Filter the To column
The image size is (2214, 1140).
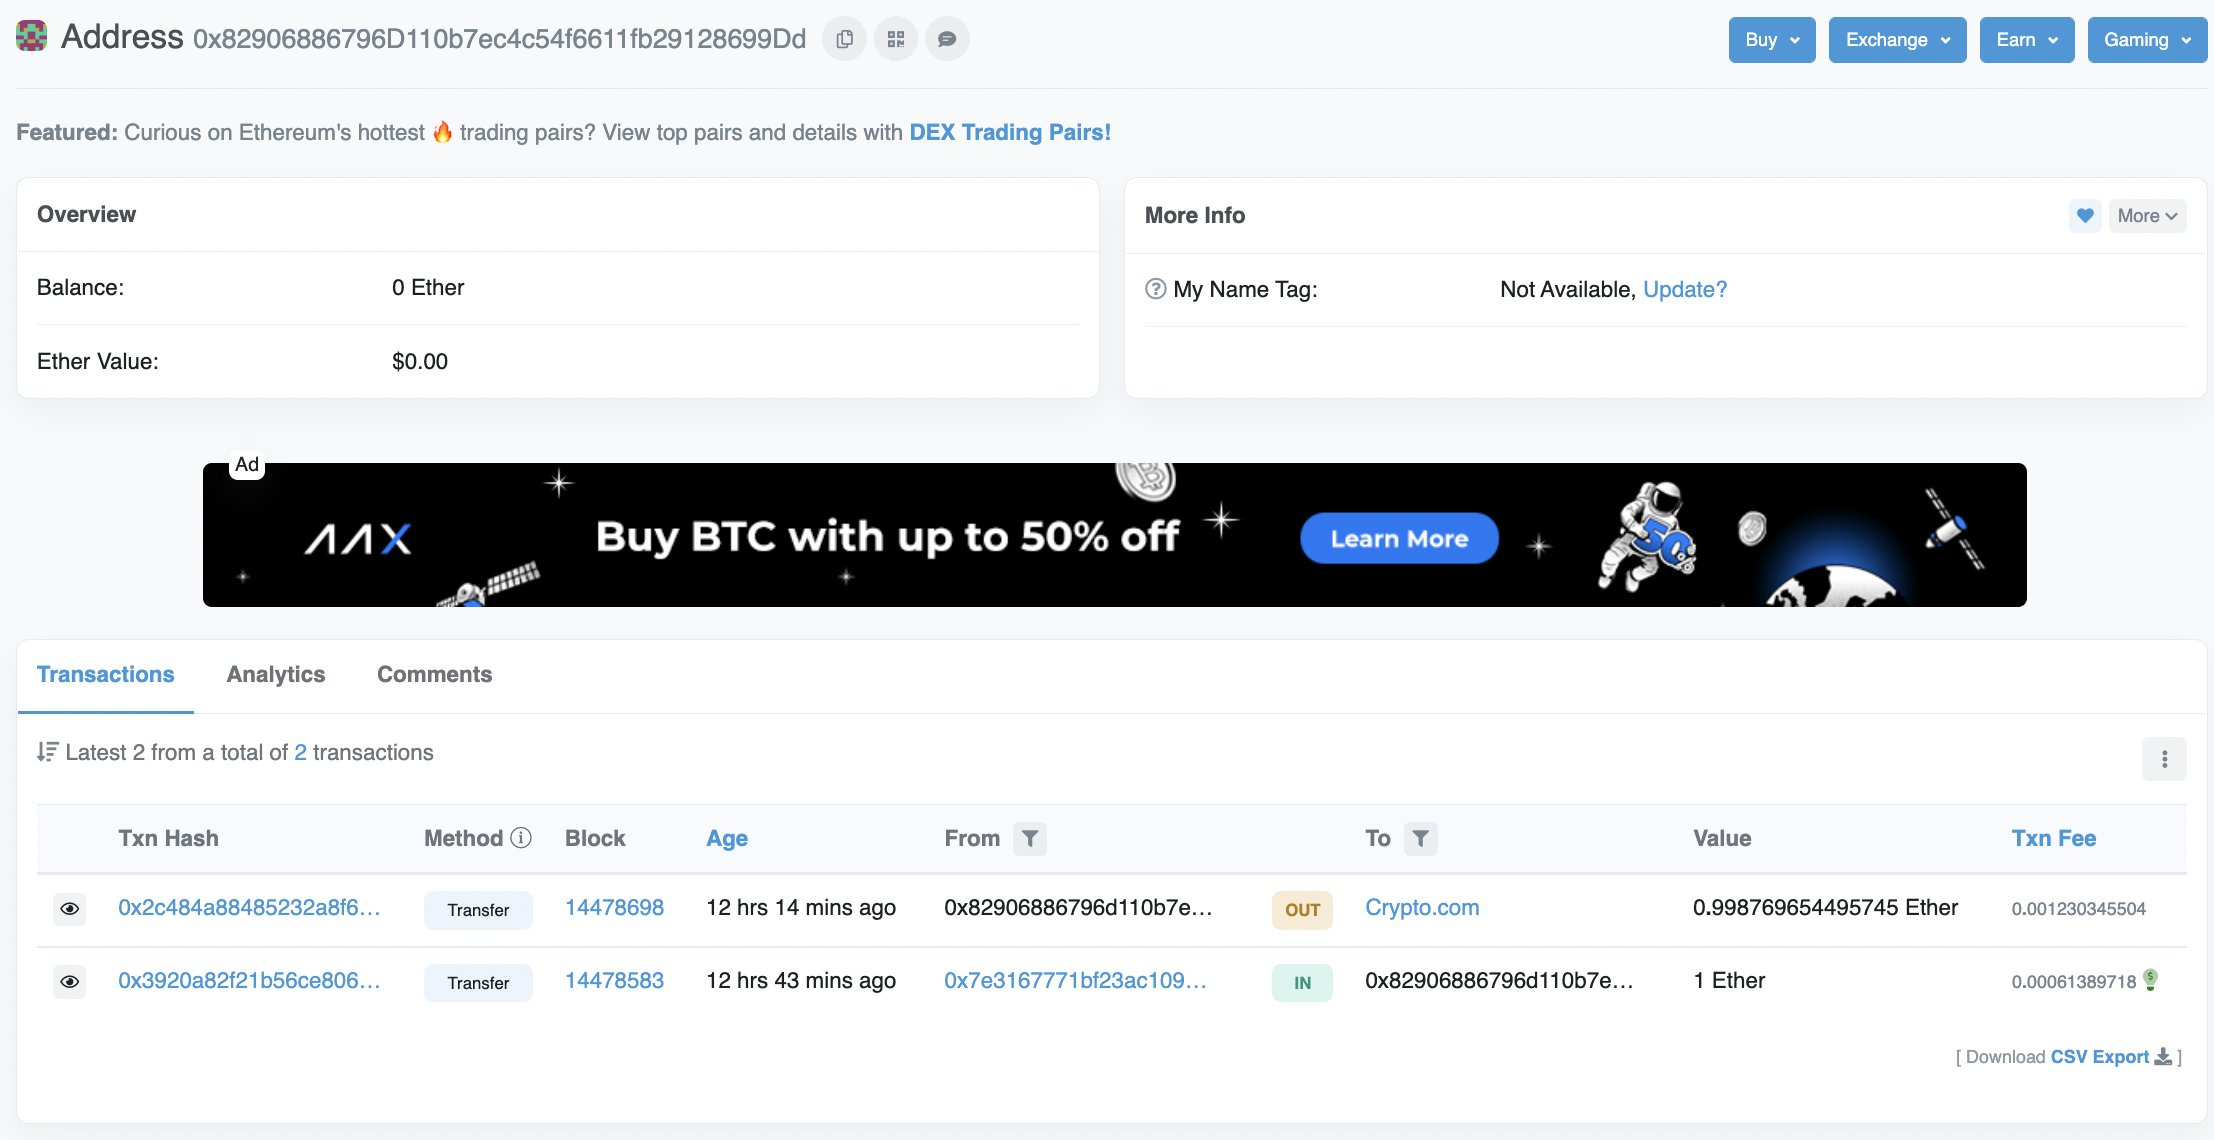[1421, 838]
